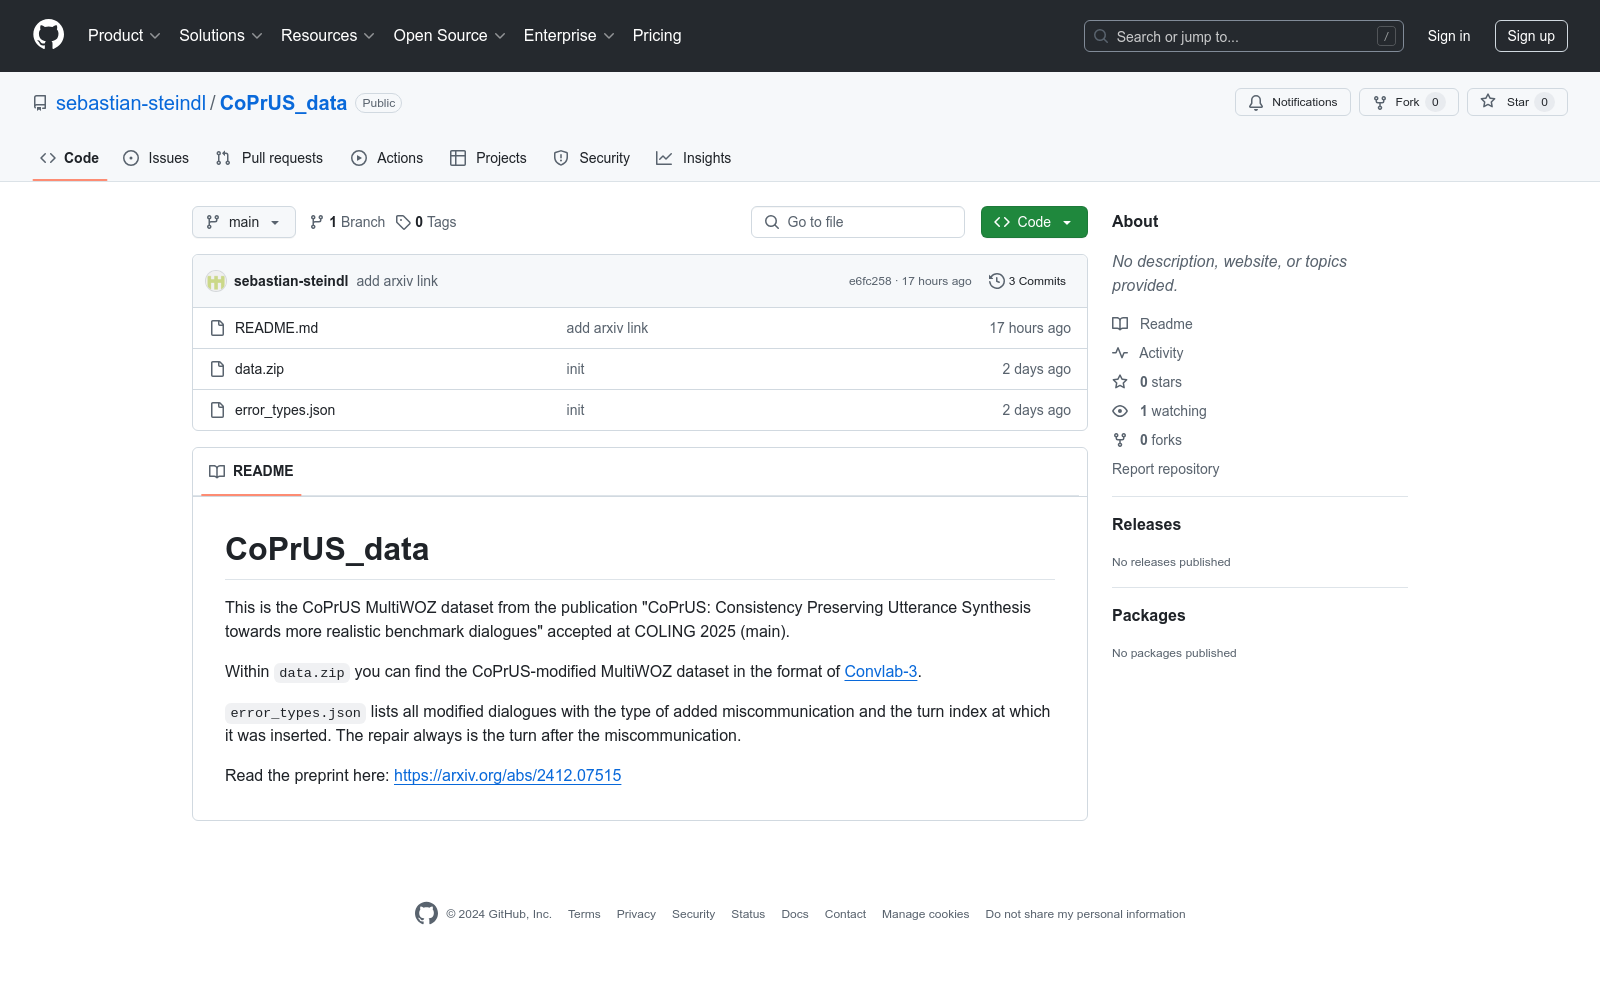Image resolution: width=1600 pixels, height=1000 pixels.
Task: Click the notifications bell icon
Action: 1256,102
